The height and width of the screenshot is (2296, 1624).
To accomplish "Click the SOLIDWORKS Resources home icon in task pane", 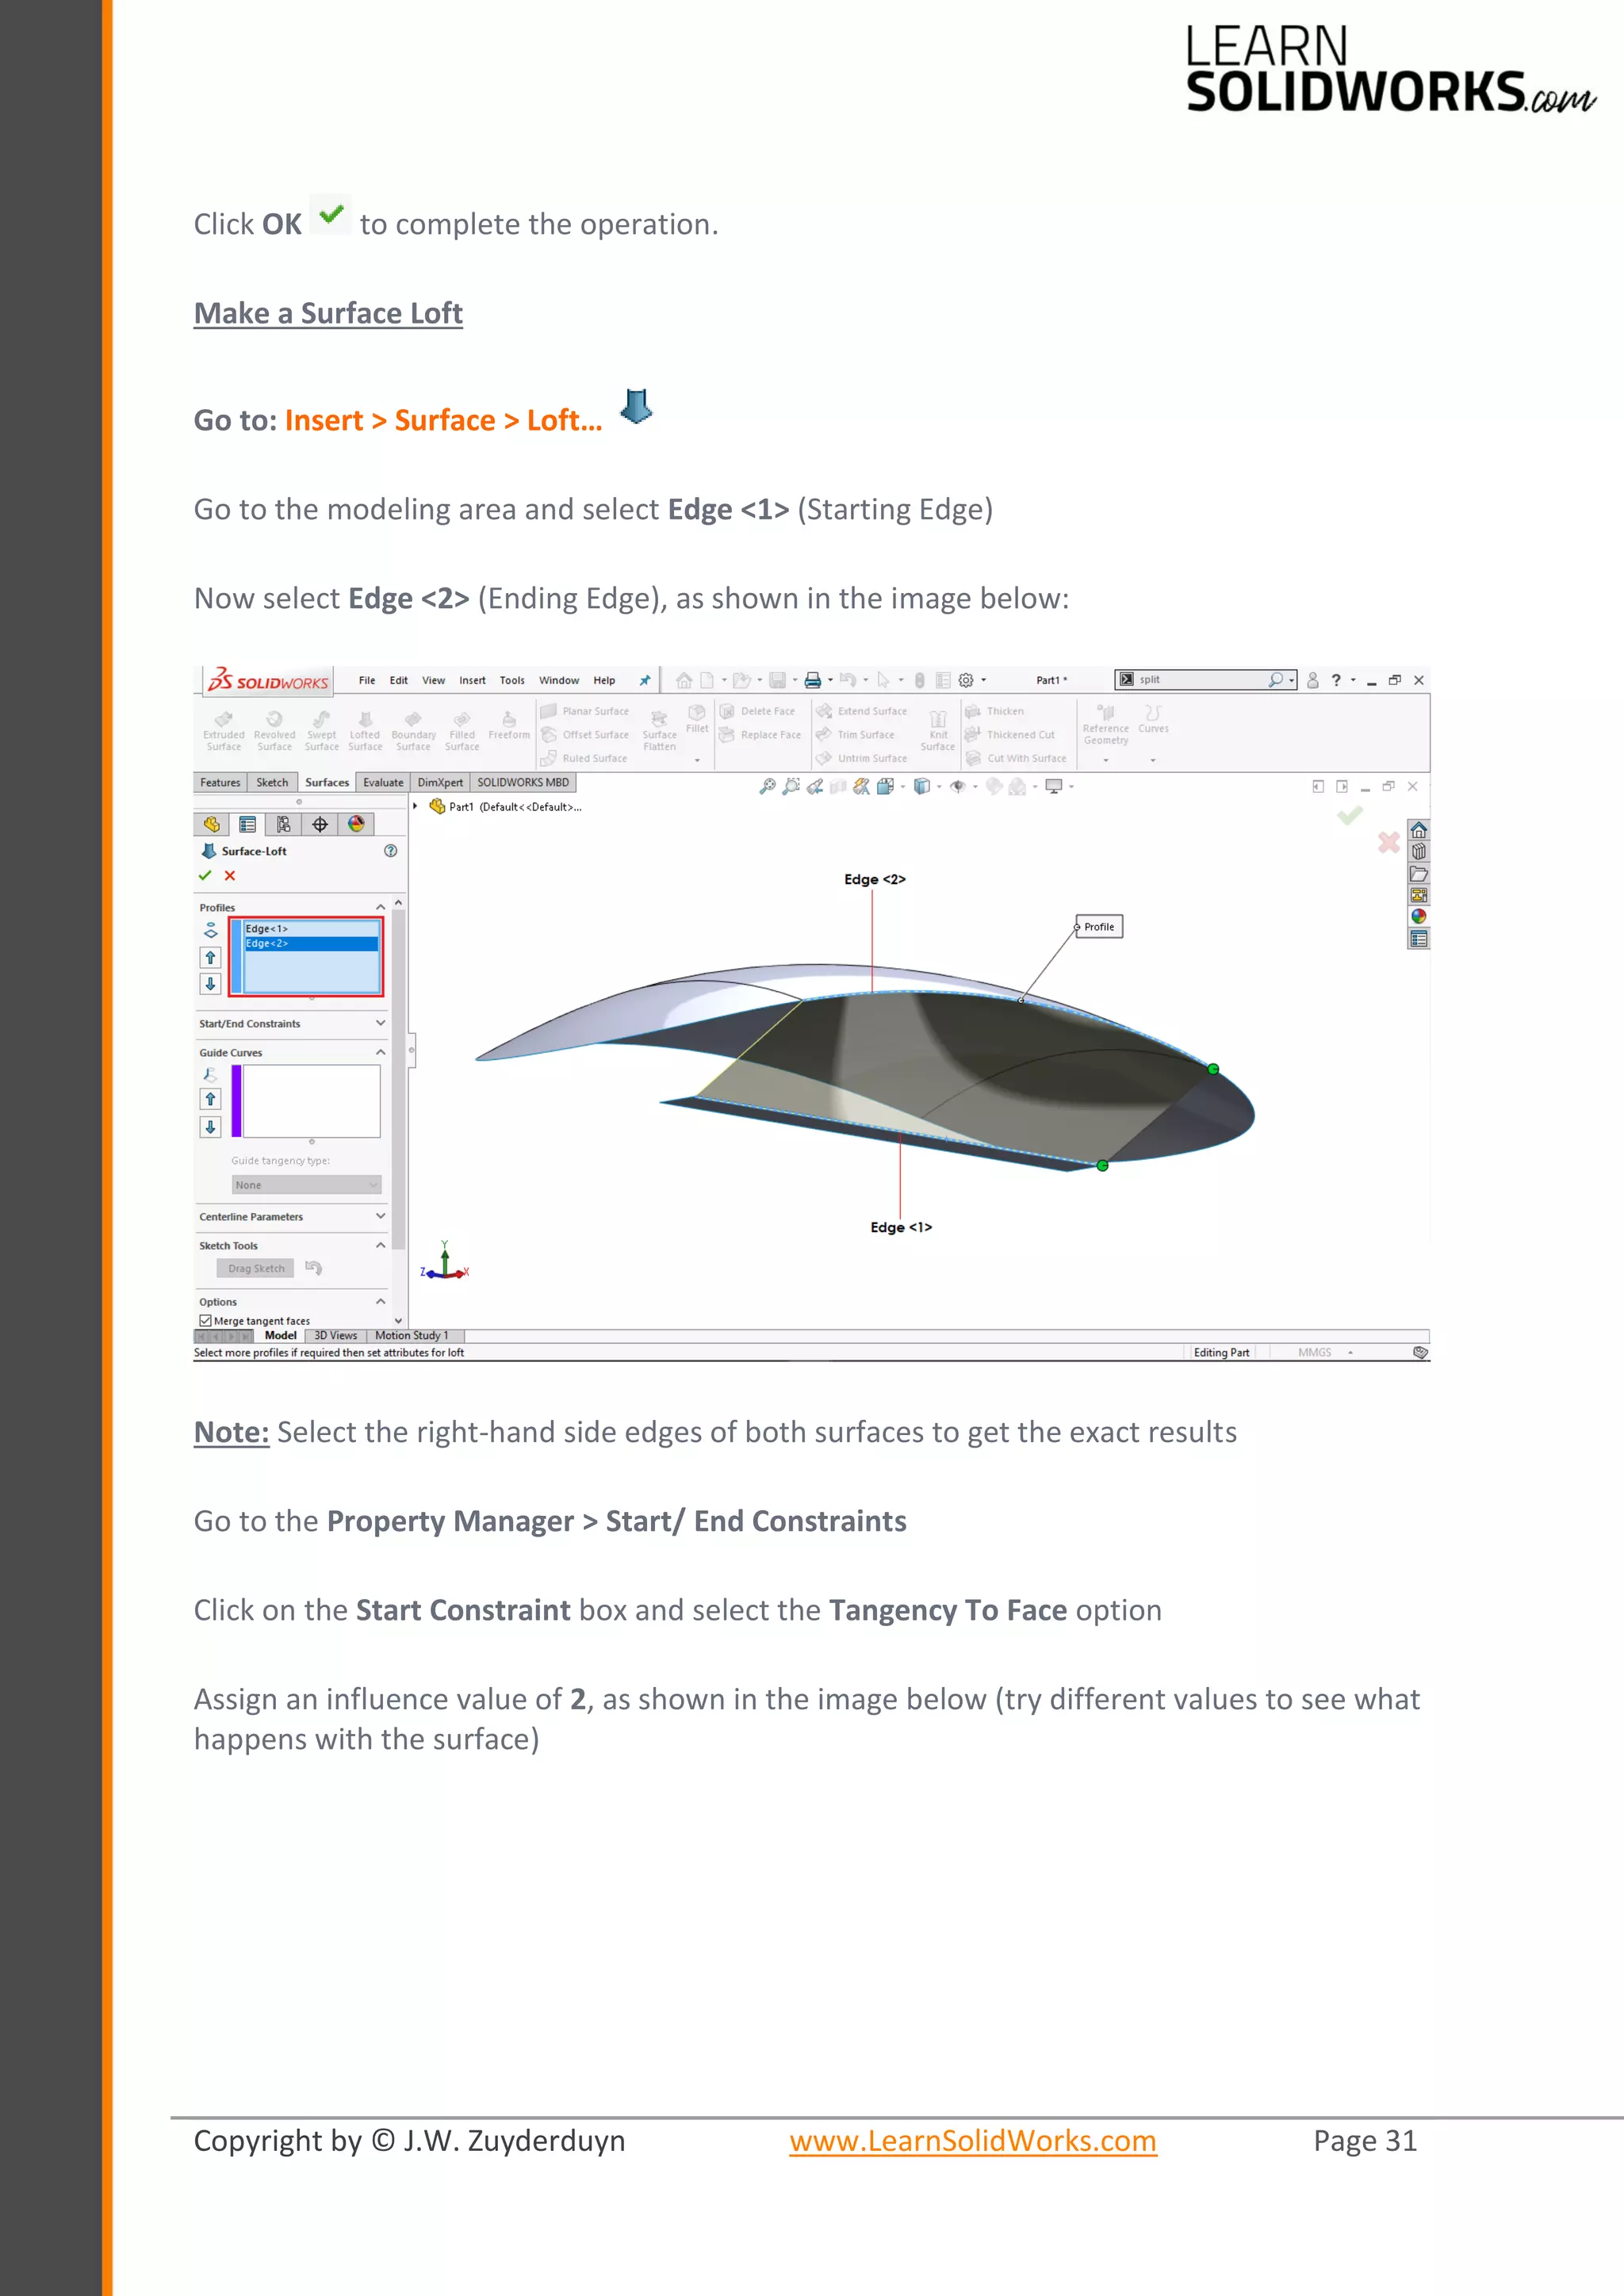I will [x=1418, y=830].
